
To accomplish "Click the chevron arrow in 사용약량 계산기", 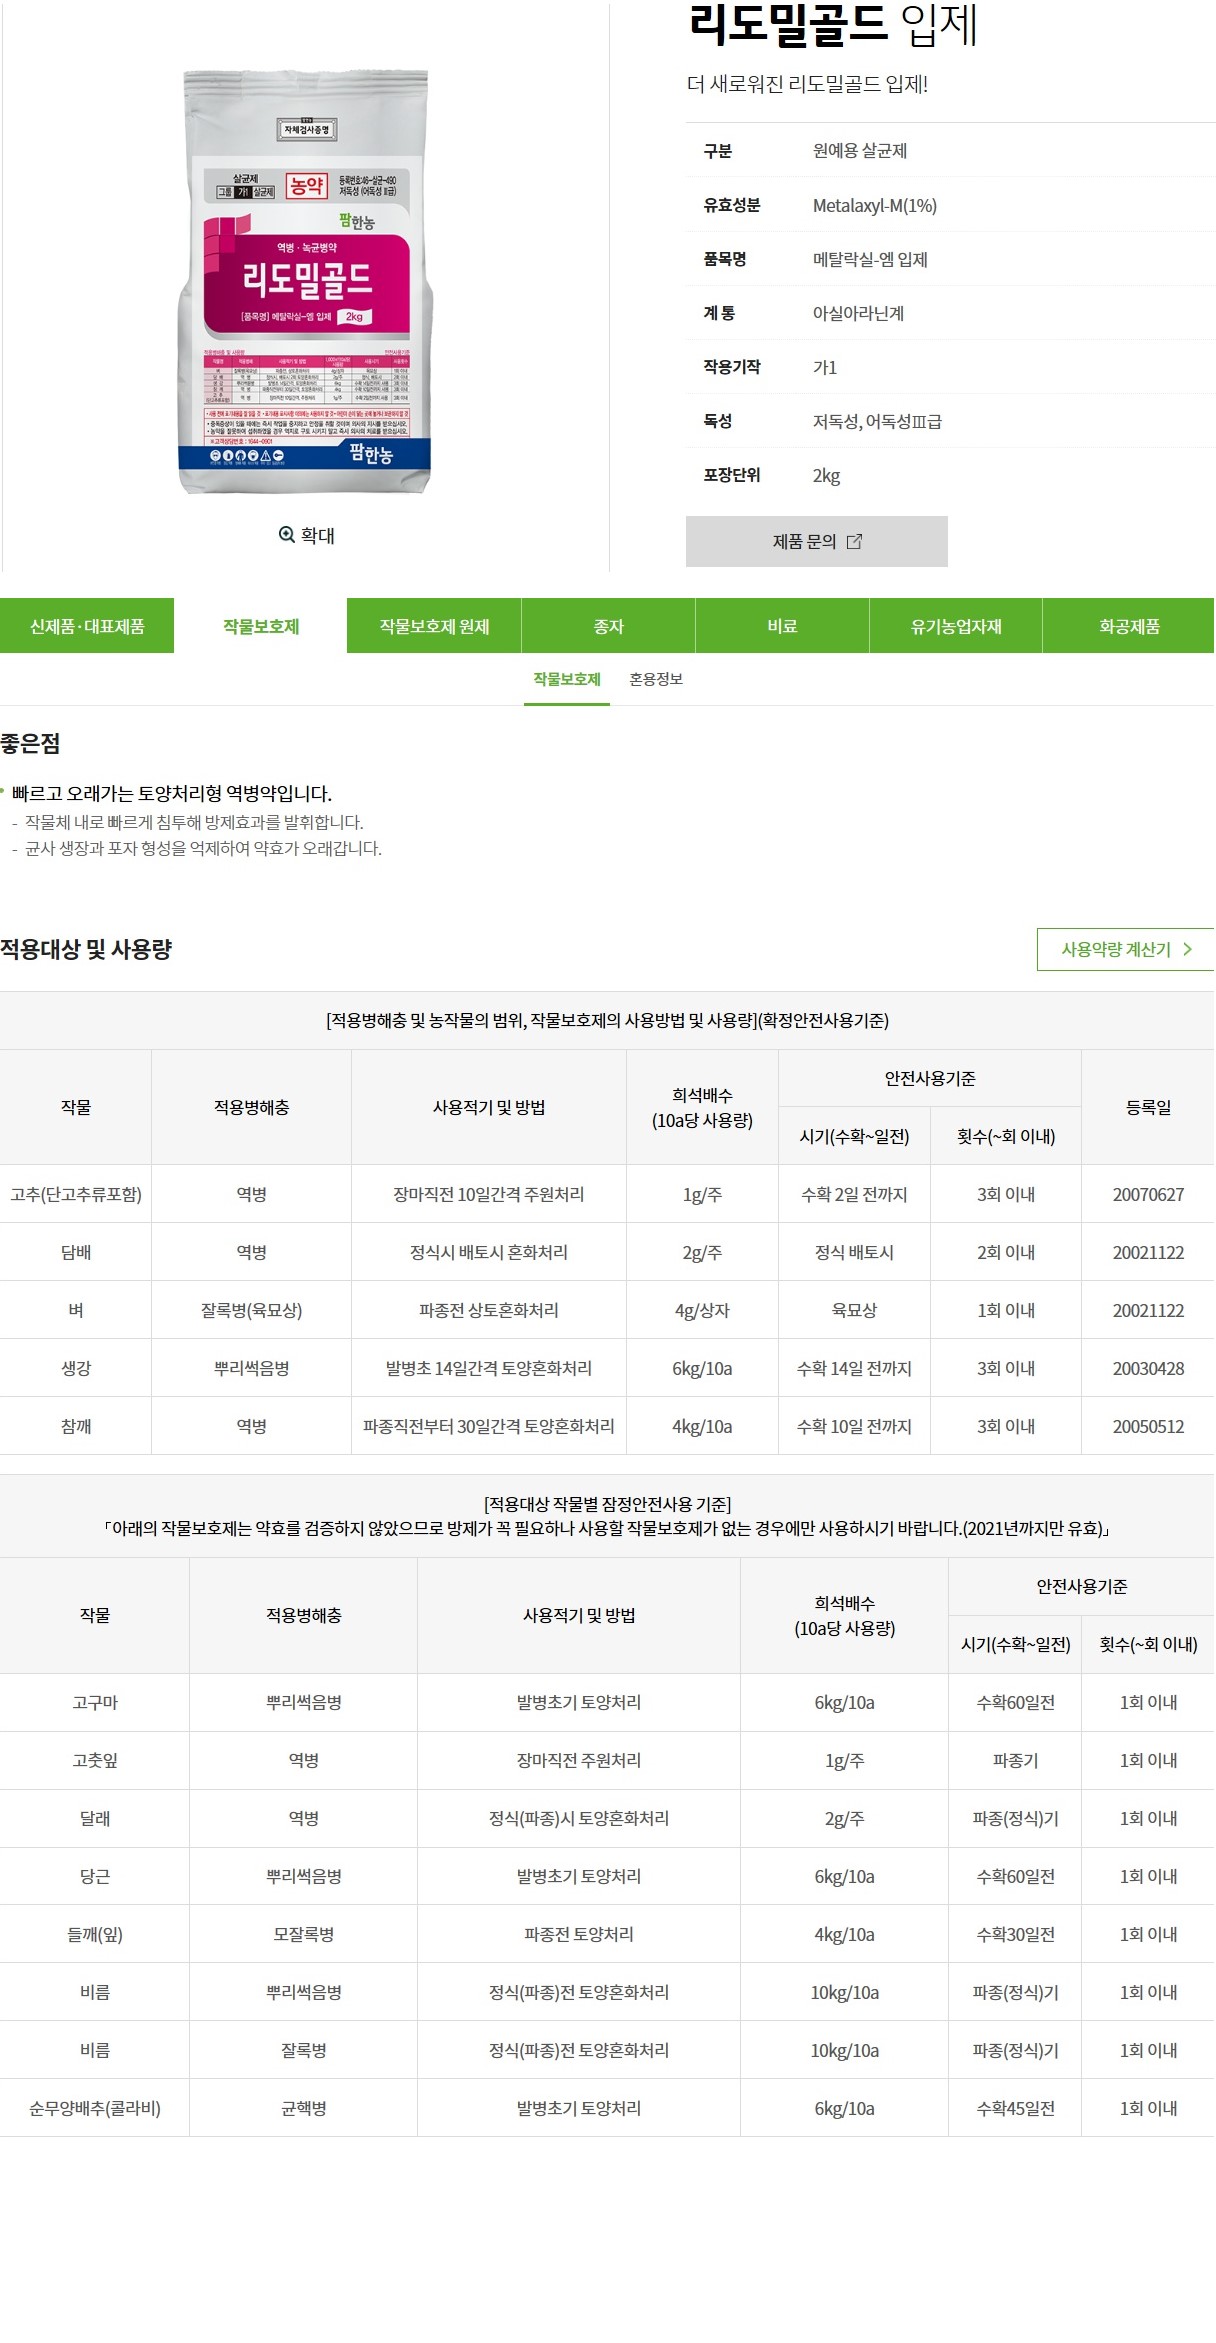I will tap(1187, 949).
